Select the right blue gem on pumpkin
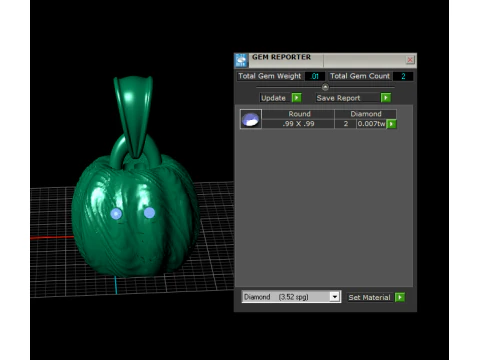The height and width of the screenshot is (360, 480). (x=149, y=212)
